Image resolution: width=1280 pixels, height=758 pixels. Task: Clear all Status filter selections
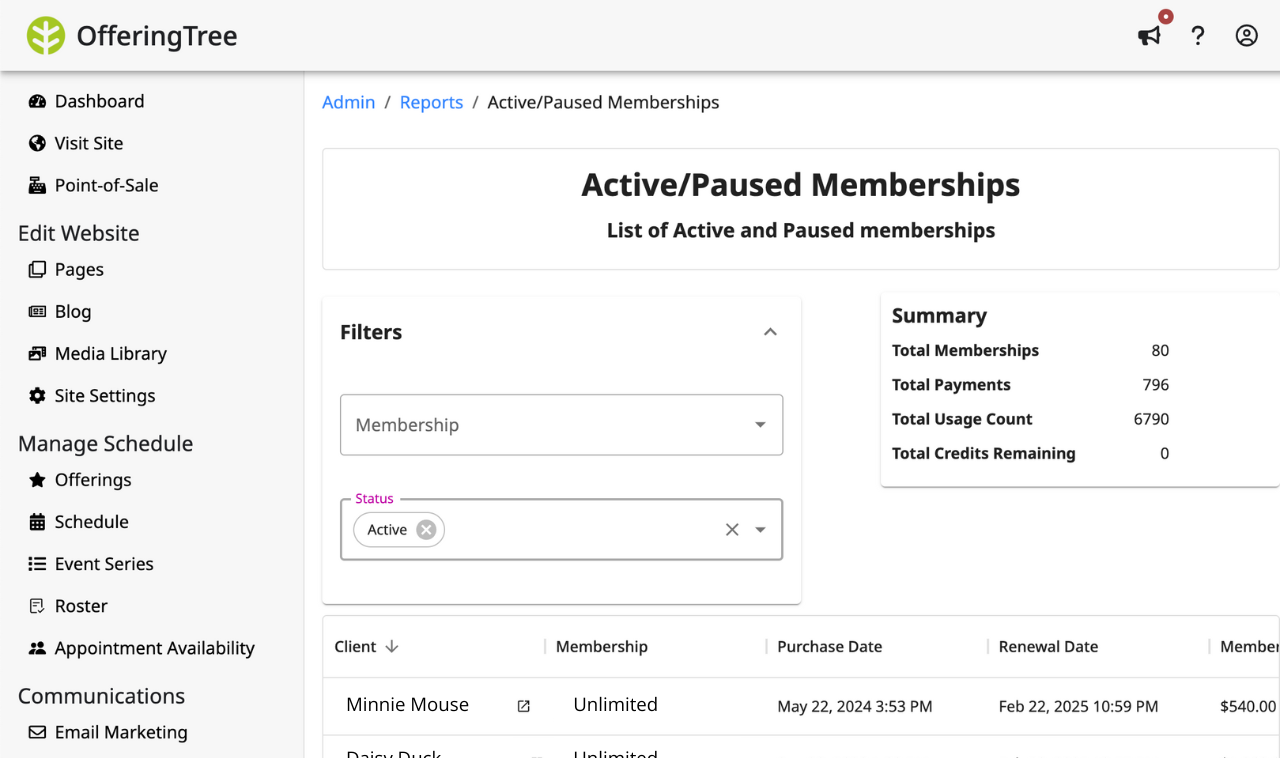tap(732, 530)
